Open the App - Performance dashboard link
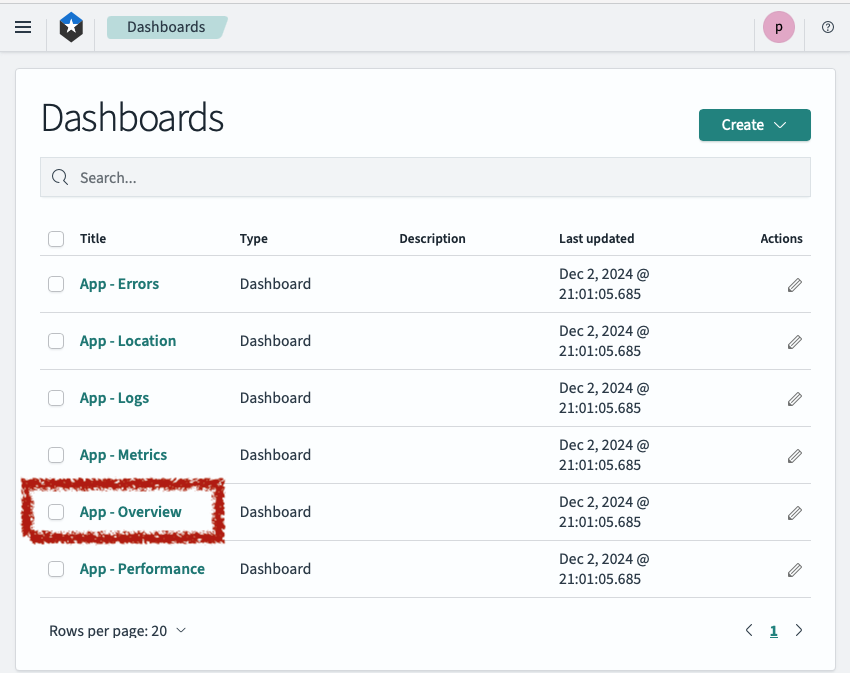The height and width of the screenshot is (673, 850). [x=142, y=568]
